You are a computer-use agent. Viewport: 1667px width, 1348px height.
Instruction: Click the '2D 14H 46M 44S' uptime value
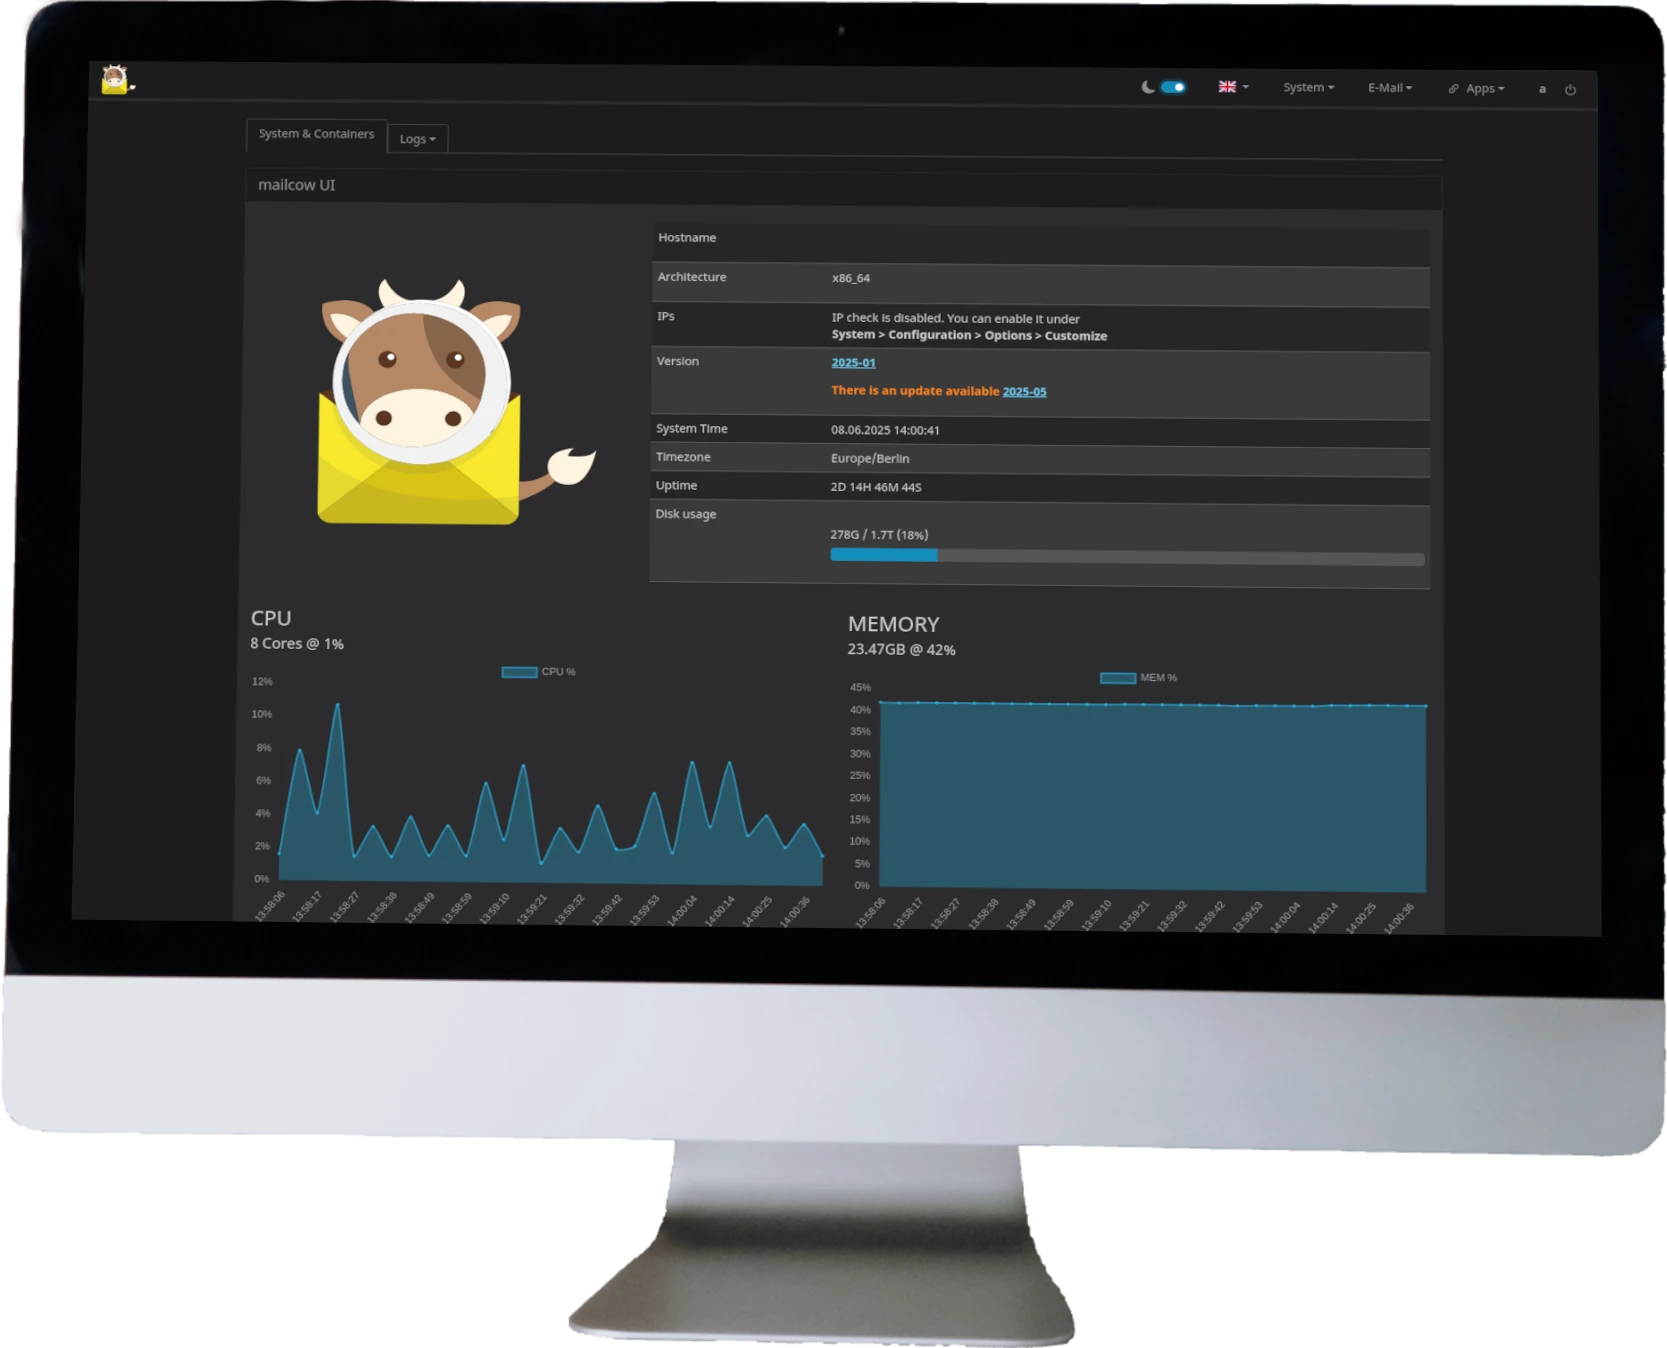[x=876, y=487]
